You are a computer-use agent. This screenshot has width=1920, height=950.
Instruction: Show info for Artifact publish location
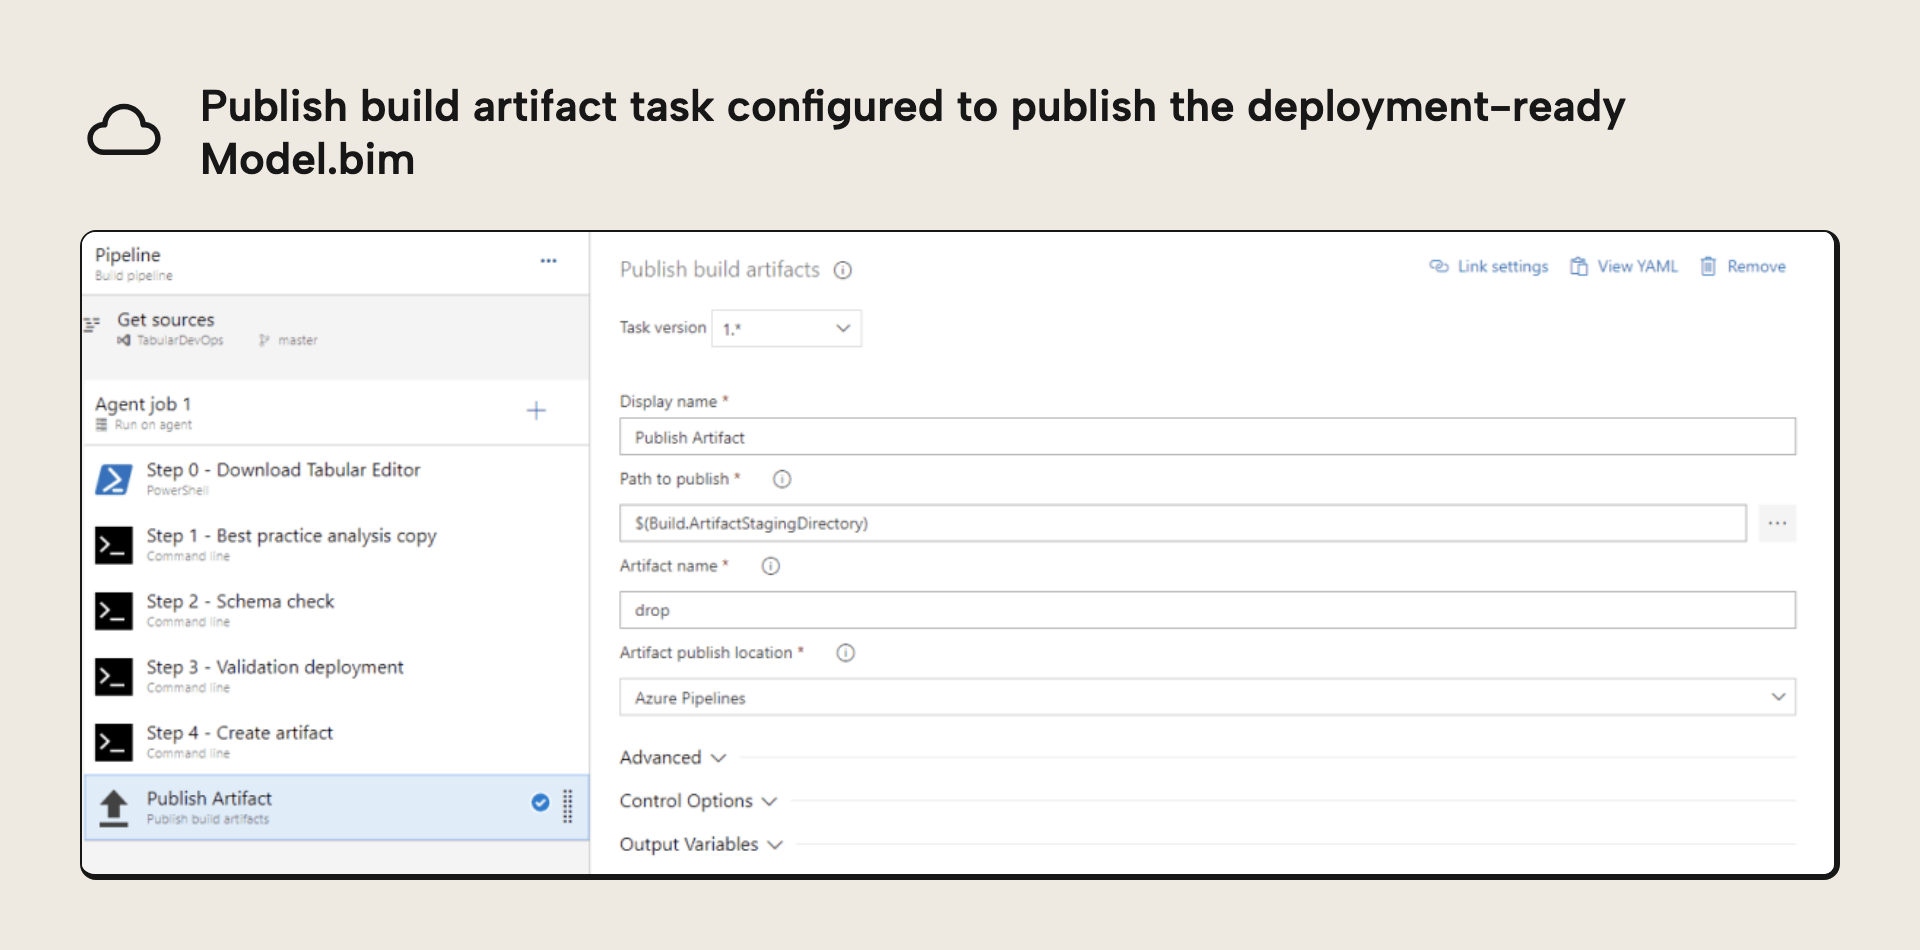point(845,653)
